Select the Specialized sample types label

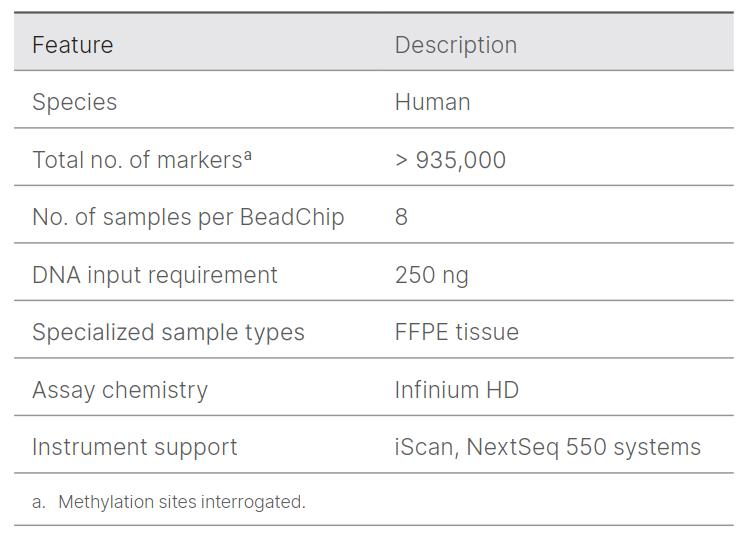click(168, 332)
